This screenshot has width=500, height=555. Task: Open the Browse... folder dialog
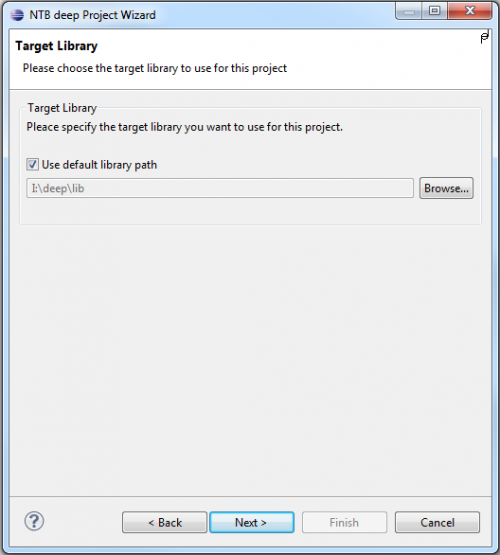tap(446, 188)
